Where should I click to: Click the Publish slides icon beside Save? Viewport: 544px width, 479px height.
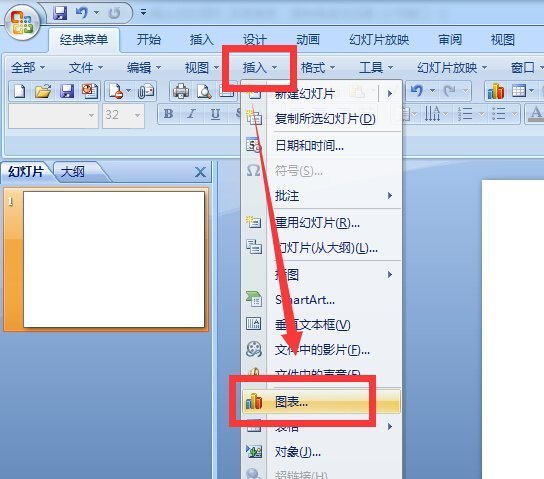(x=90, y=92)
